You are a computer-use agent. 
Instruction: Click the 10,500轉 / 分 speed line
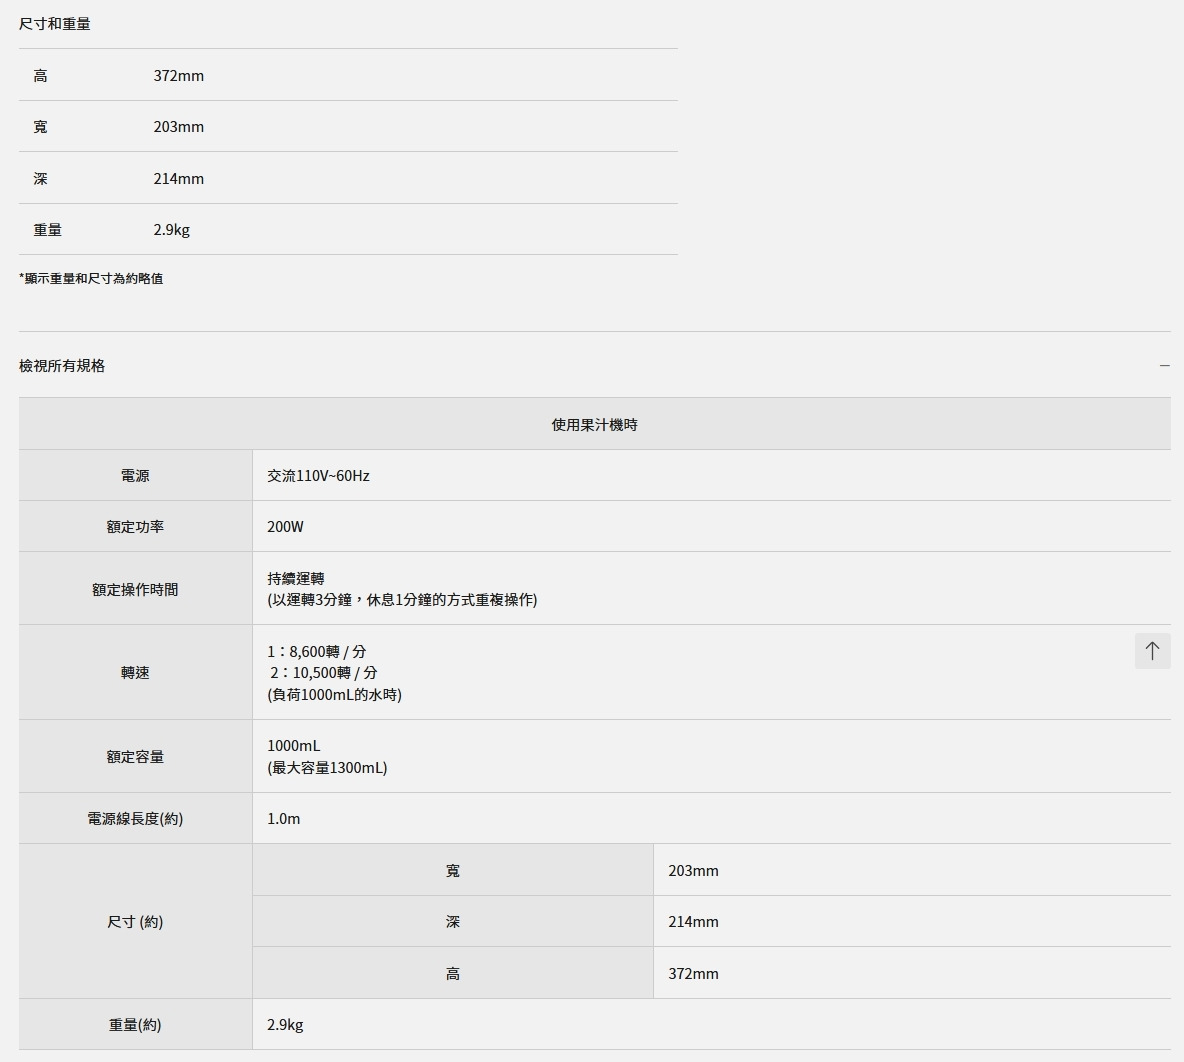(x=323, y=673)
